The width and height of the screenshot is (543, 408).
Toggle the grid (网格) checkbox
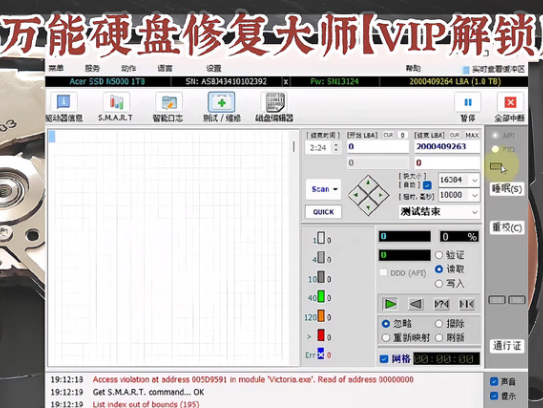click(384, 359)
